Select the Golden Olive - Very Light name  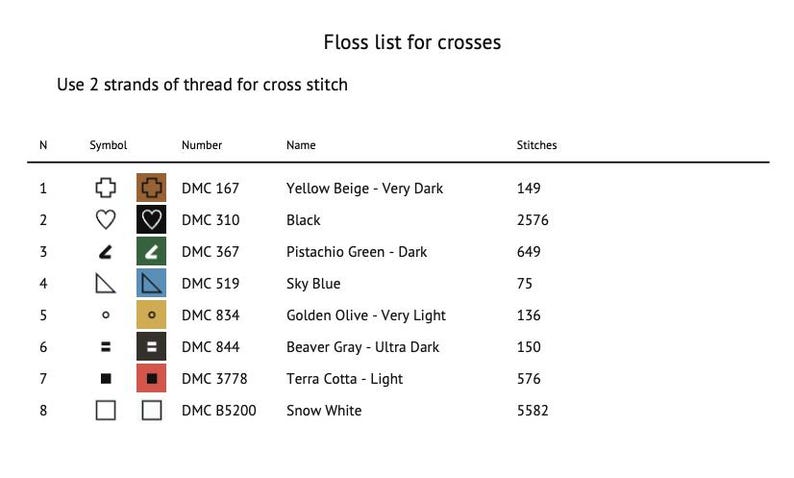pos(366,315)
